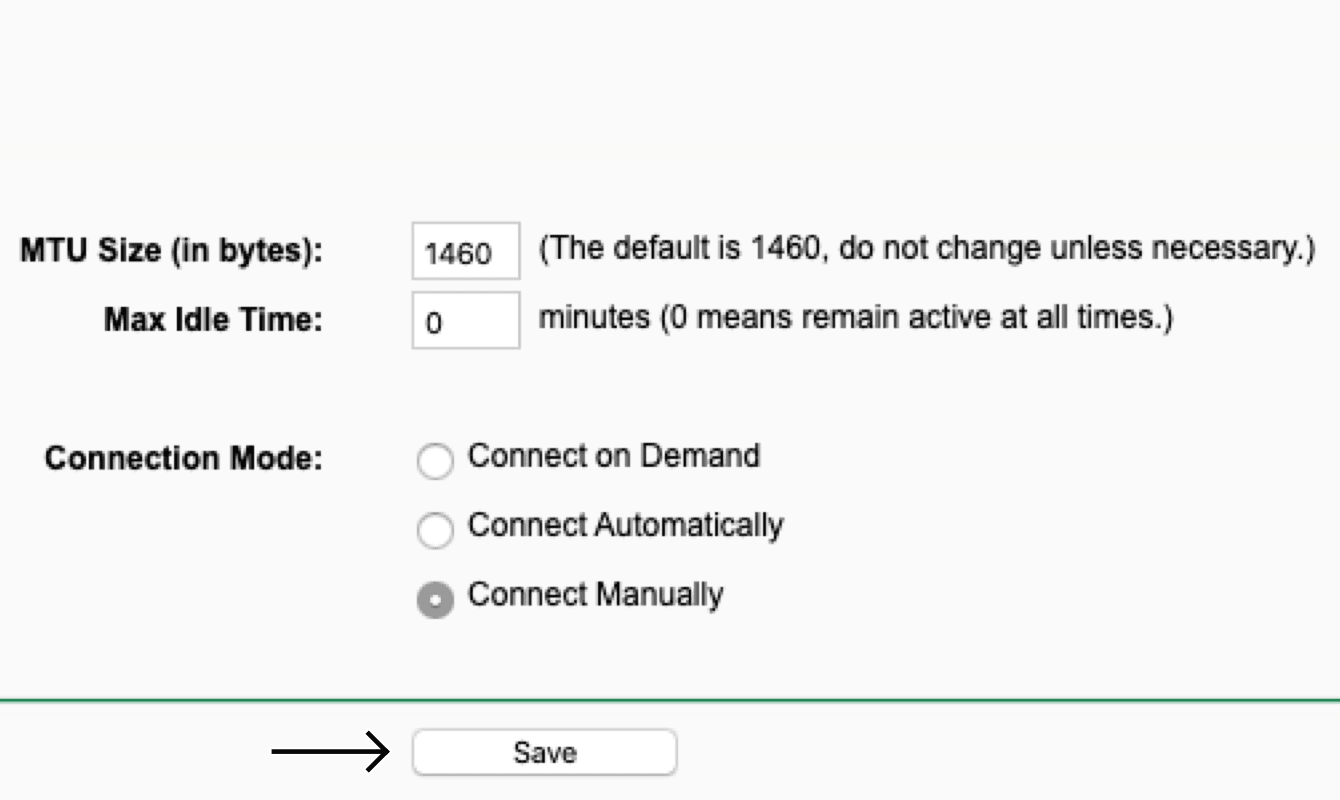Screen dimensions: 1340x800
Task: Click the 'minutes (0 means remain active' text
Action: (856, 318)
